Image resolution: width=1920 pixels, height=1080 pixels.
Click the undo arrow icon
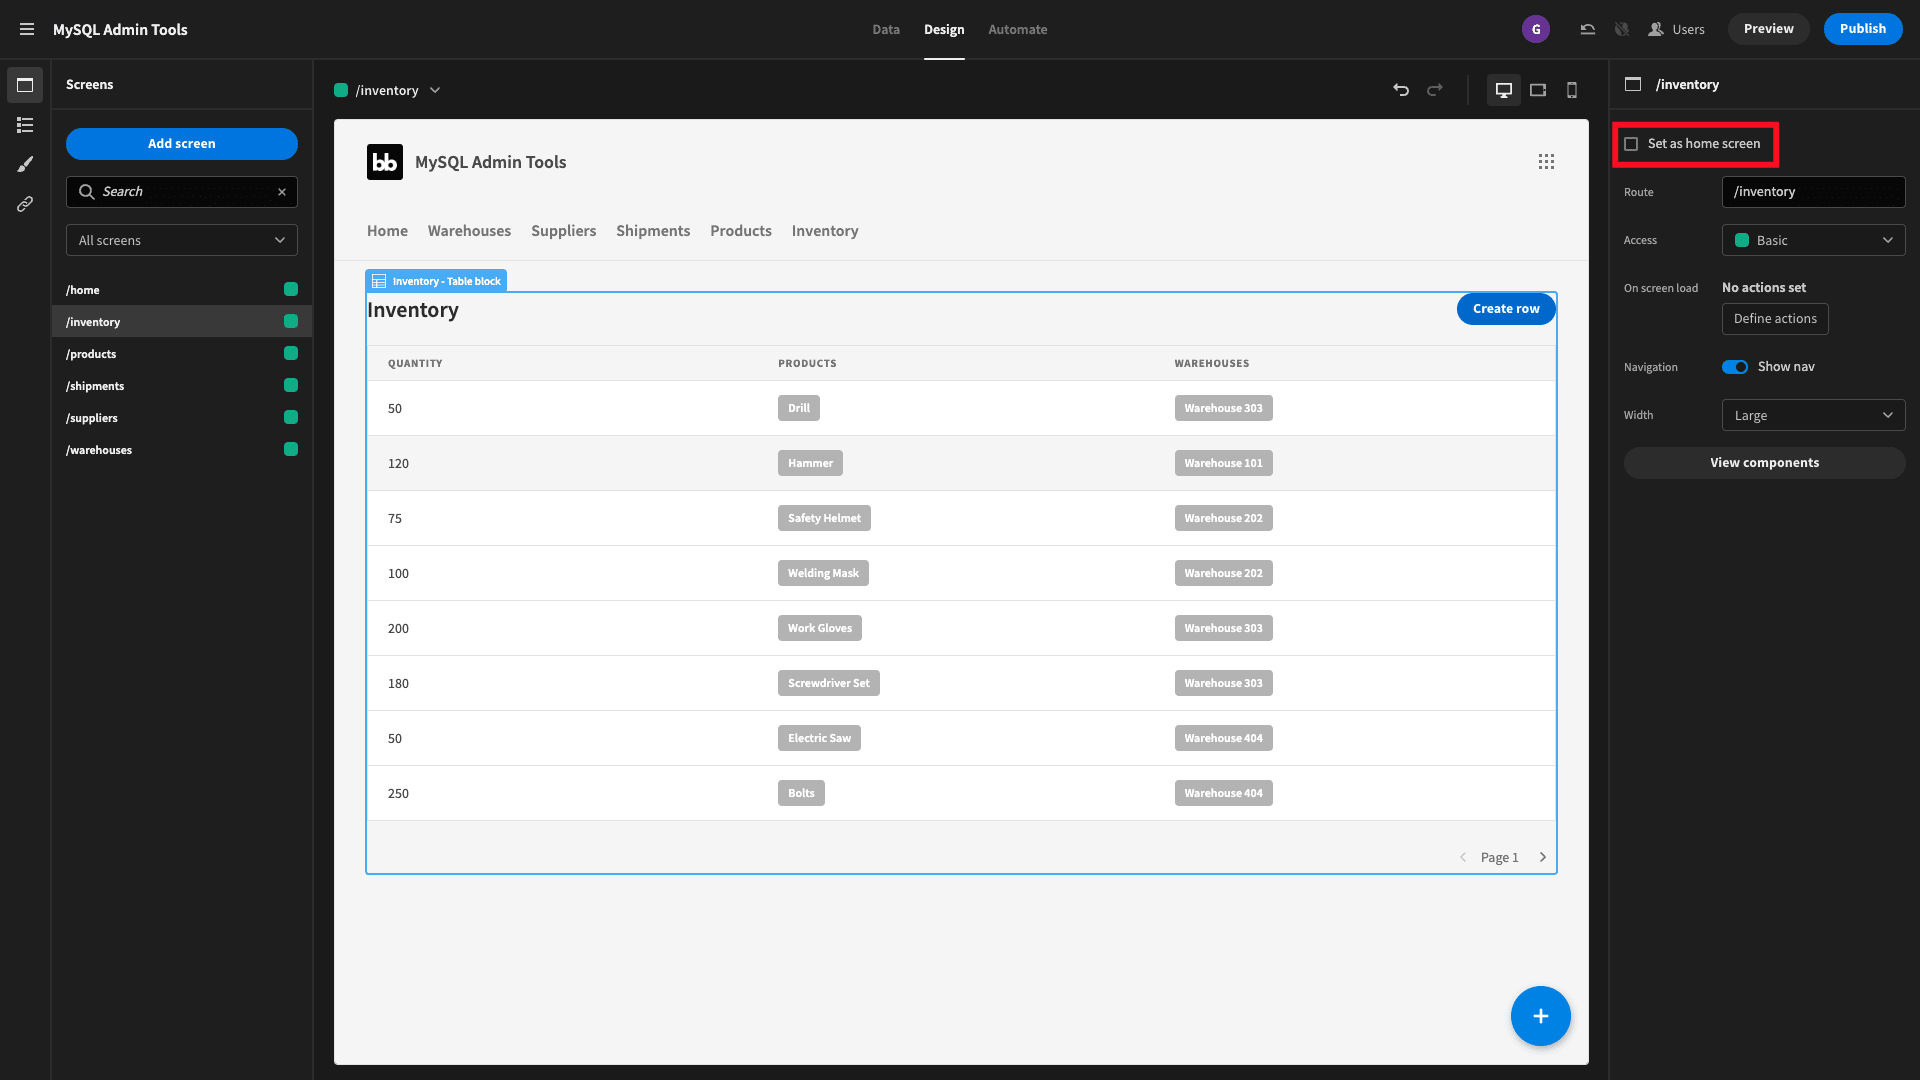point(1400,90)
